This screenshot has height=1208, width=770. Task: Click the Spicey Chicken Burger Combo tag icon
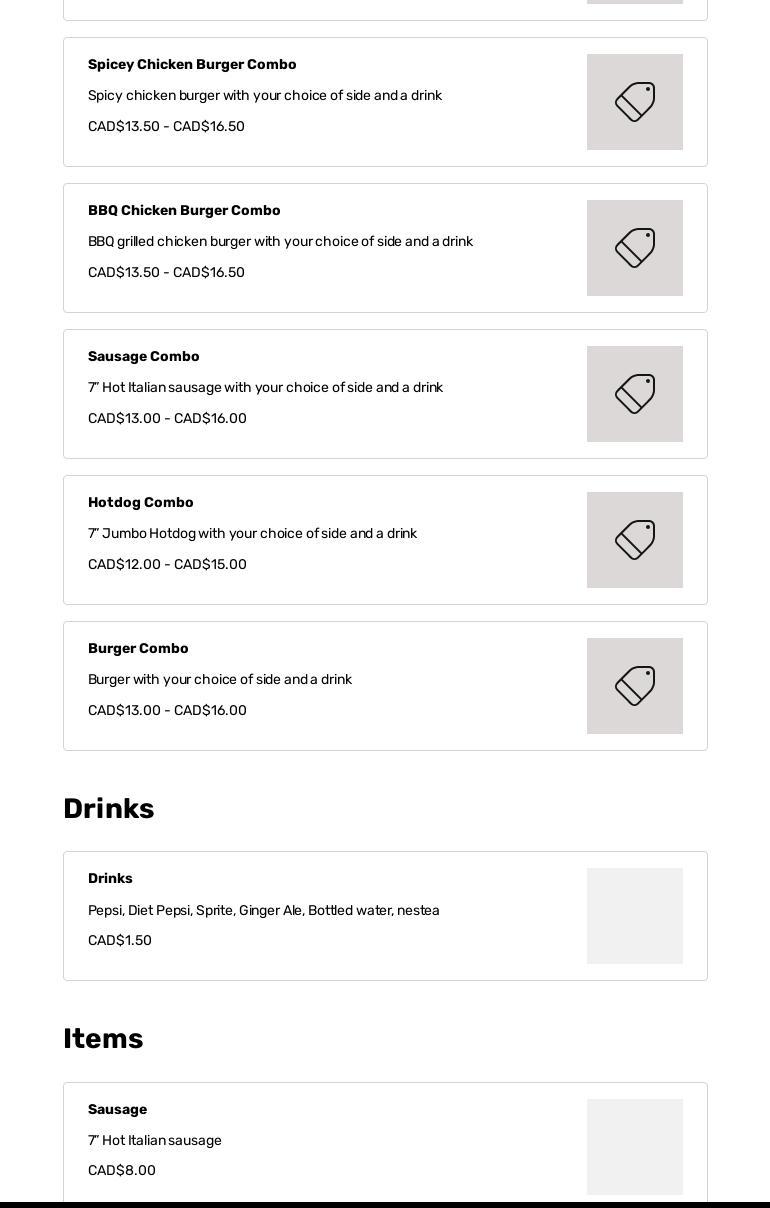[x=634, y=102]
